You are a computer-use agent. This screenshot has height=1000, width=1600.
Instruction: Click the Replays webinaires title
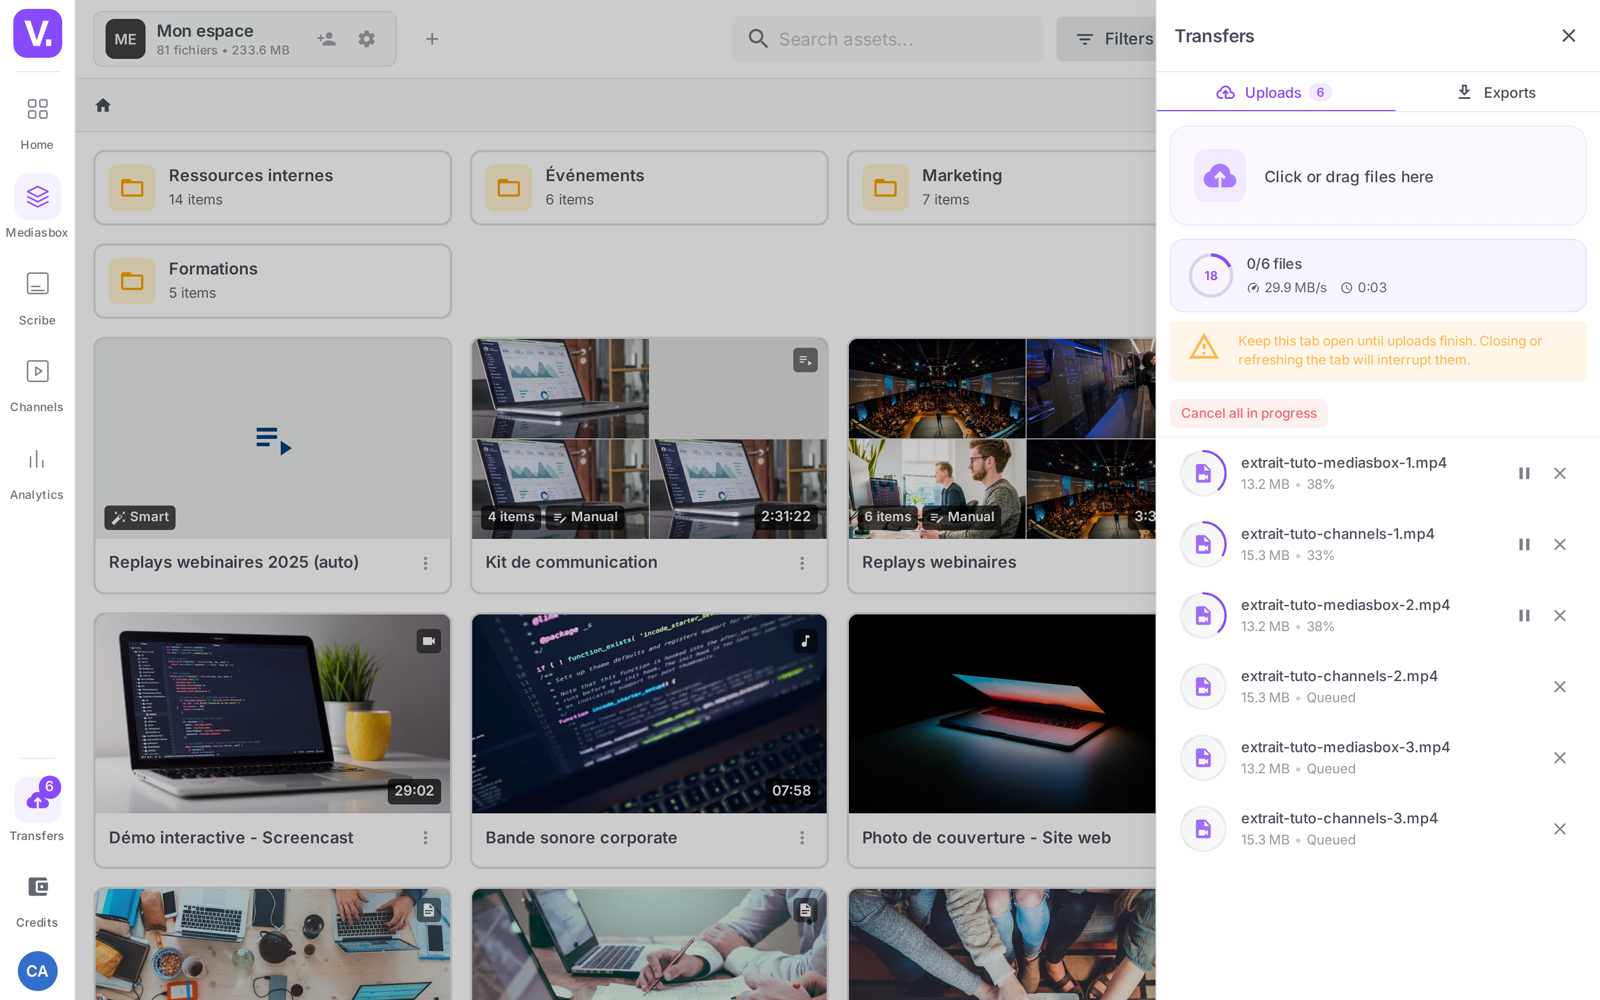[939, 562]
